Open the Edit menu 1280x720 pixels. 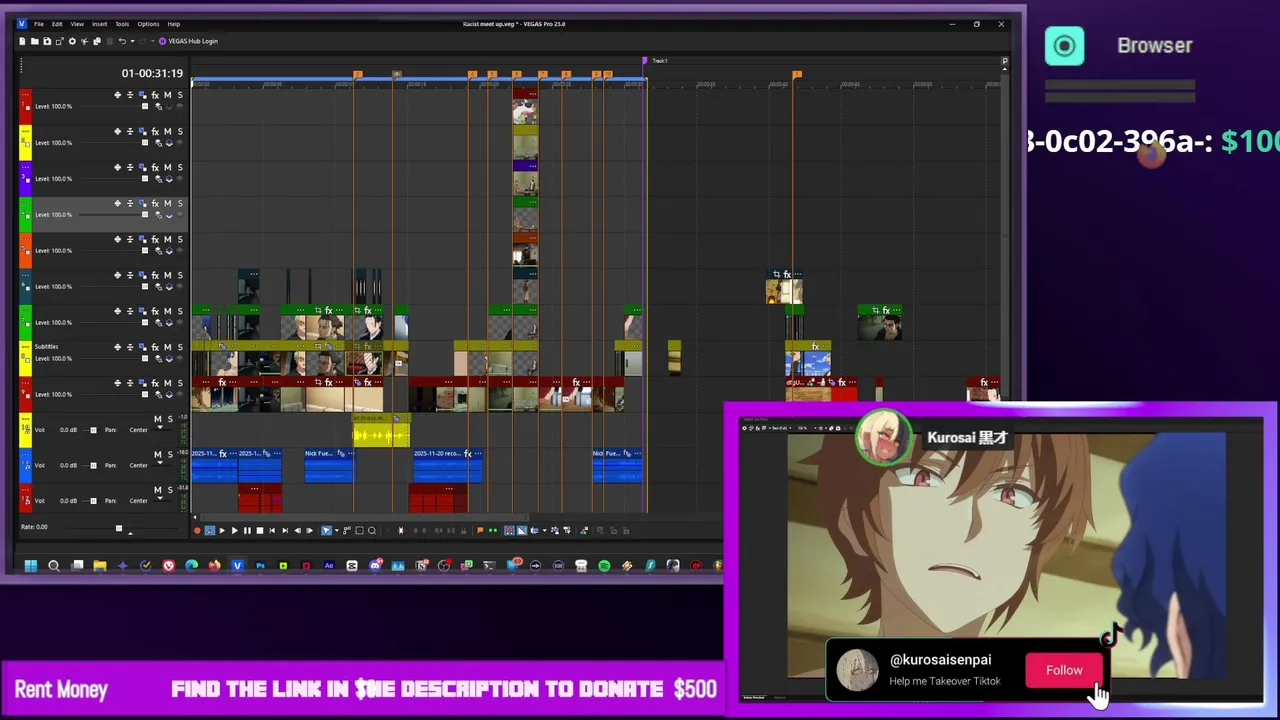57,24
